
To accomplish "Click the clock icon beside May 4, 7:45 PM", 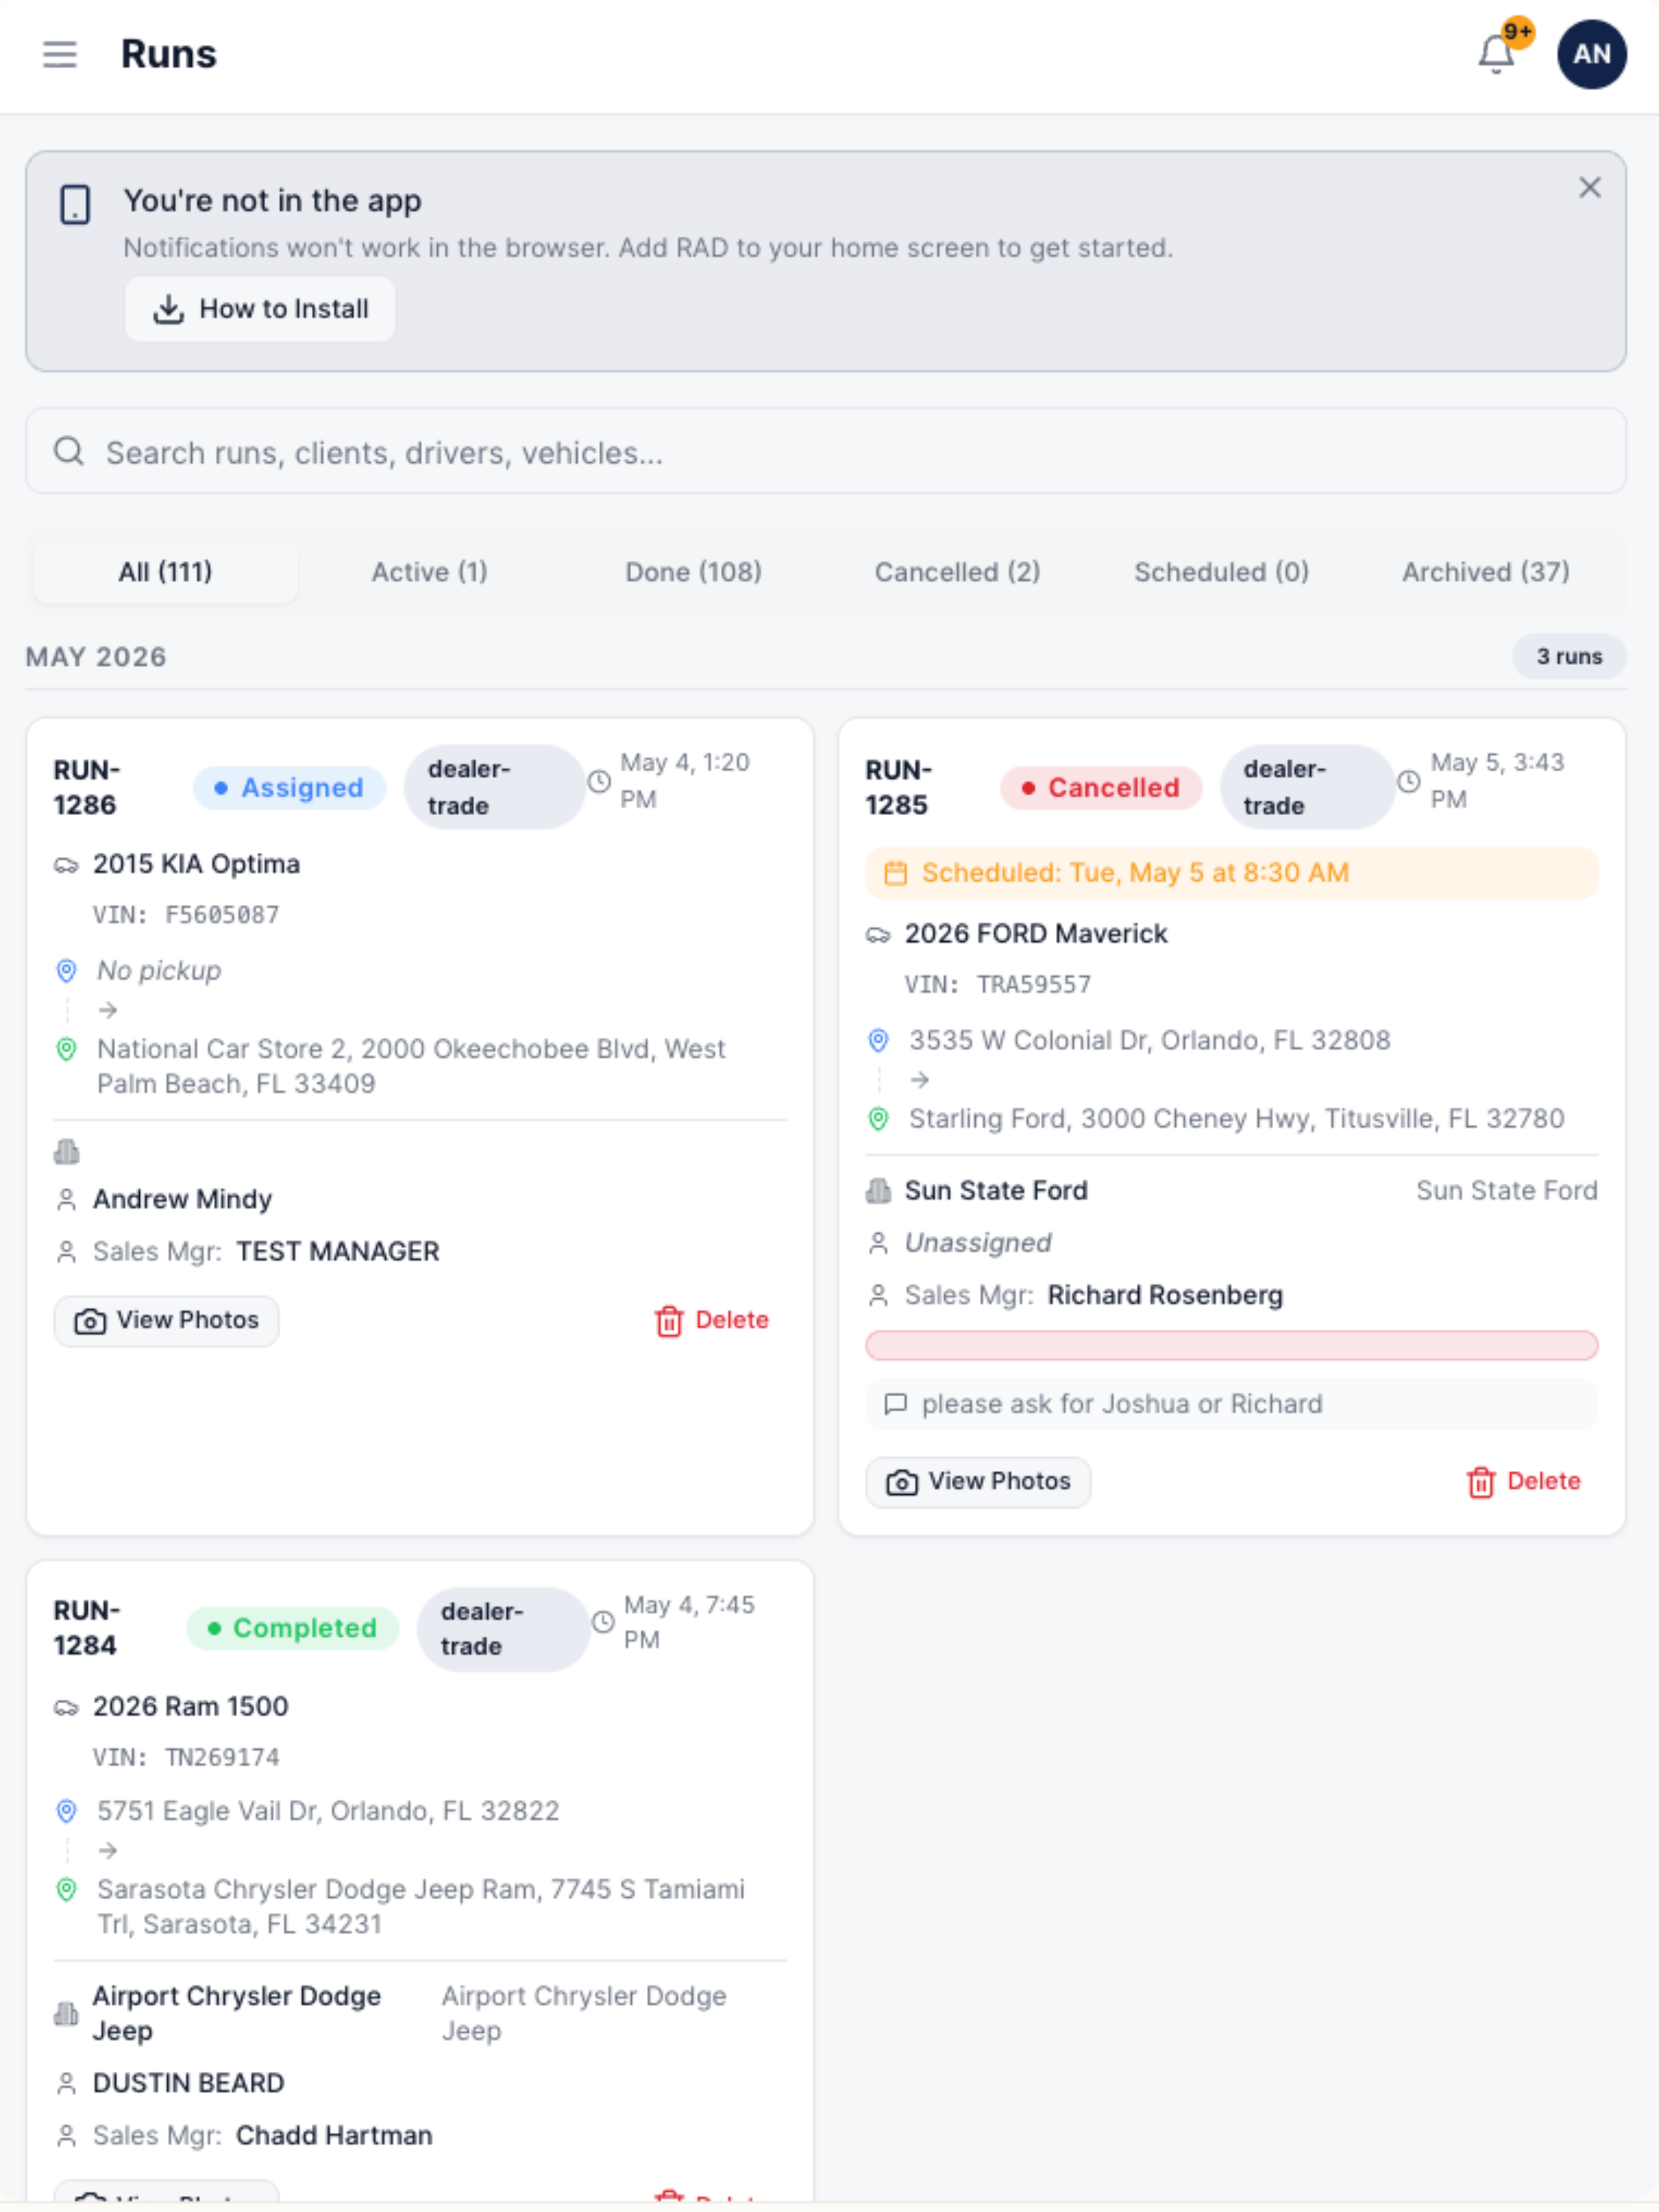I will (603, 1623).
